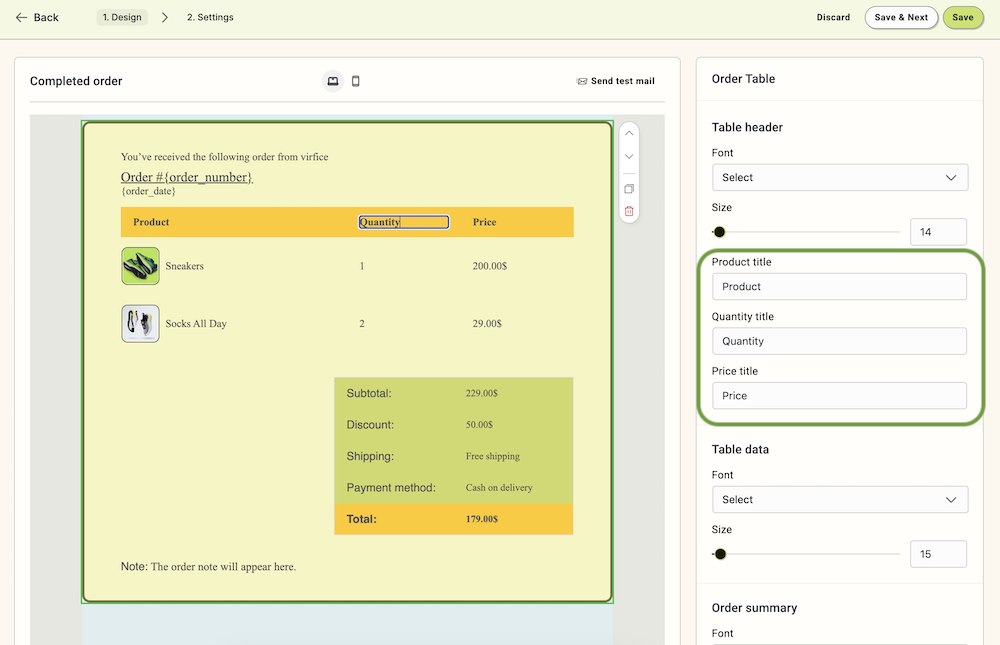Select the Quantity header in the email preview
This screenshot has width=1000, height=645.
[x=403, y=222]
